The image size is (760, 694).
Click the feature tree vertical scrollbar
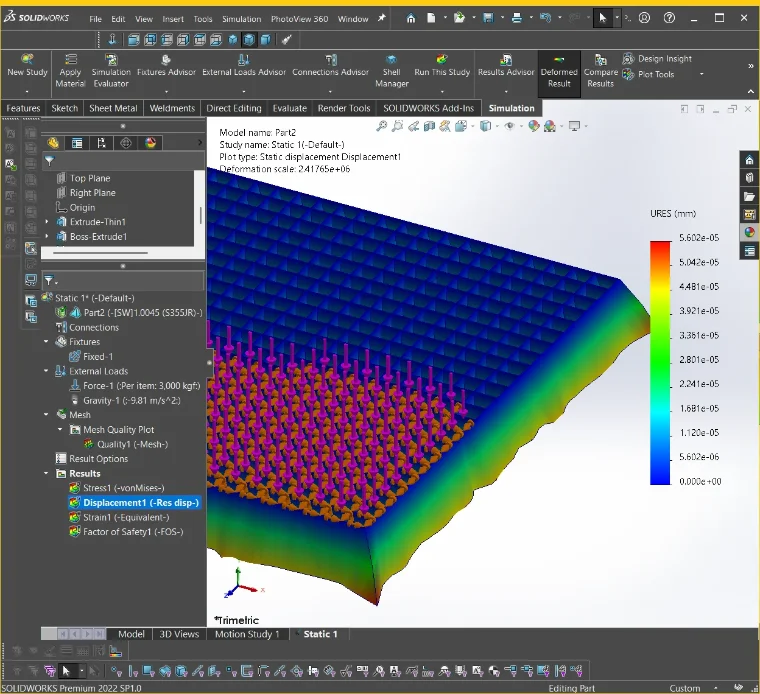(x=201, y=216)
